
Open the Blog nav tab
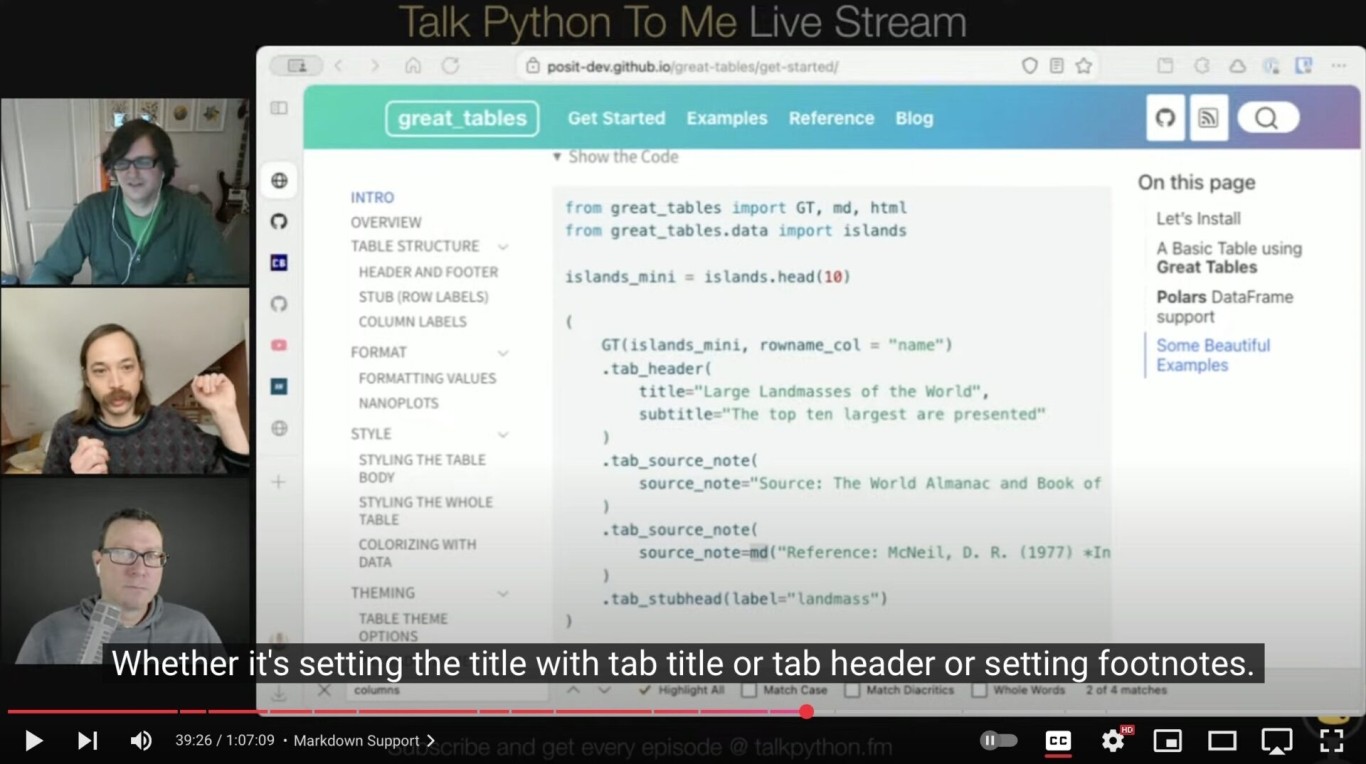(x=914, y=118)
